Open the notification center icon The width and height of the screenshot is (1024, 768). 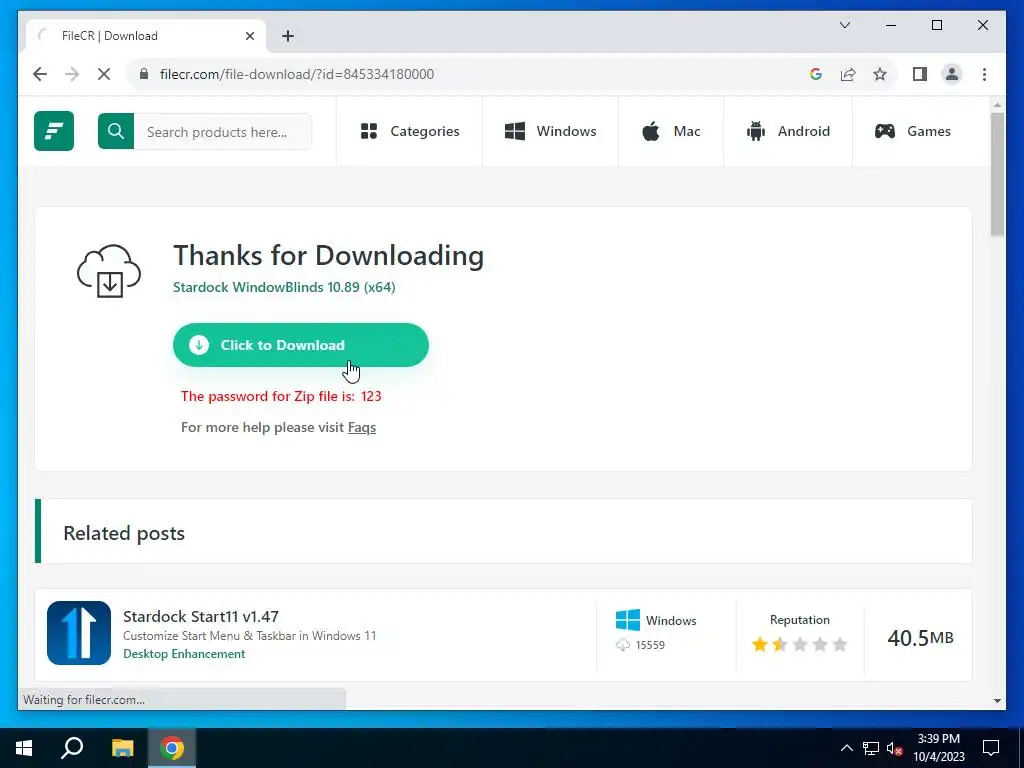pos(991,748)
